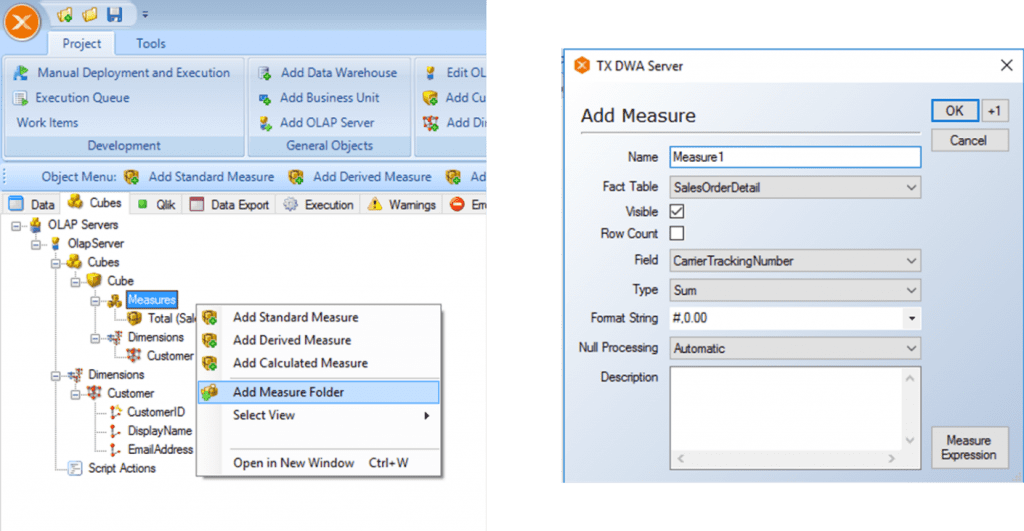This screenshot has height=531, width=1024.
Task: Switch to the Data tab
Action: coord(32,204)
